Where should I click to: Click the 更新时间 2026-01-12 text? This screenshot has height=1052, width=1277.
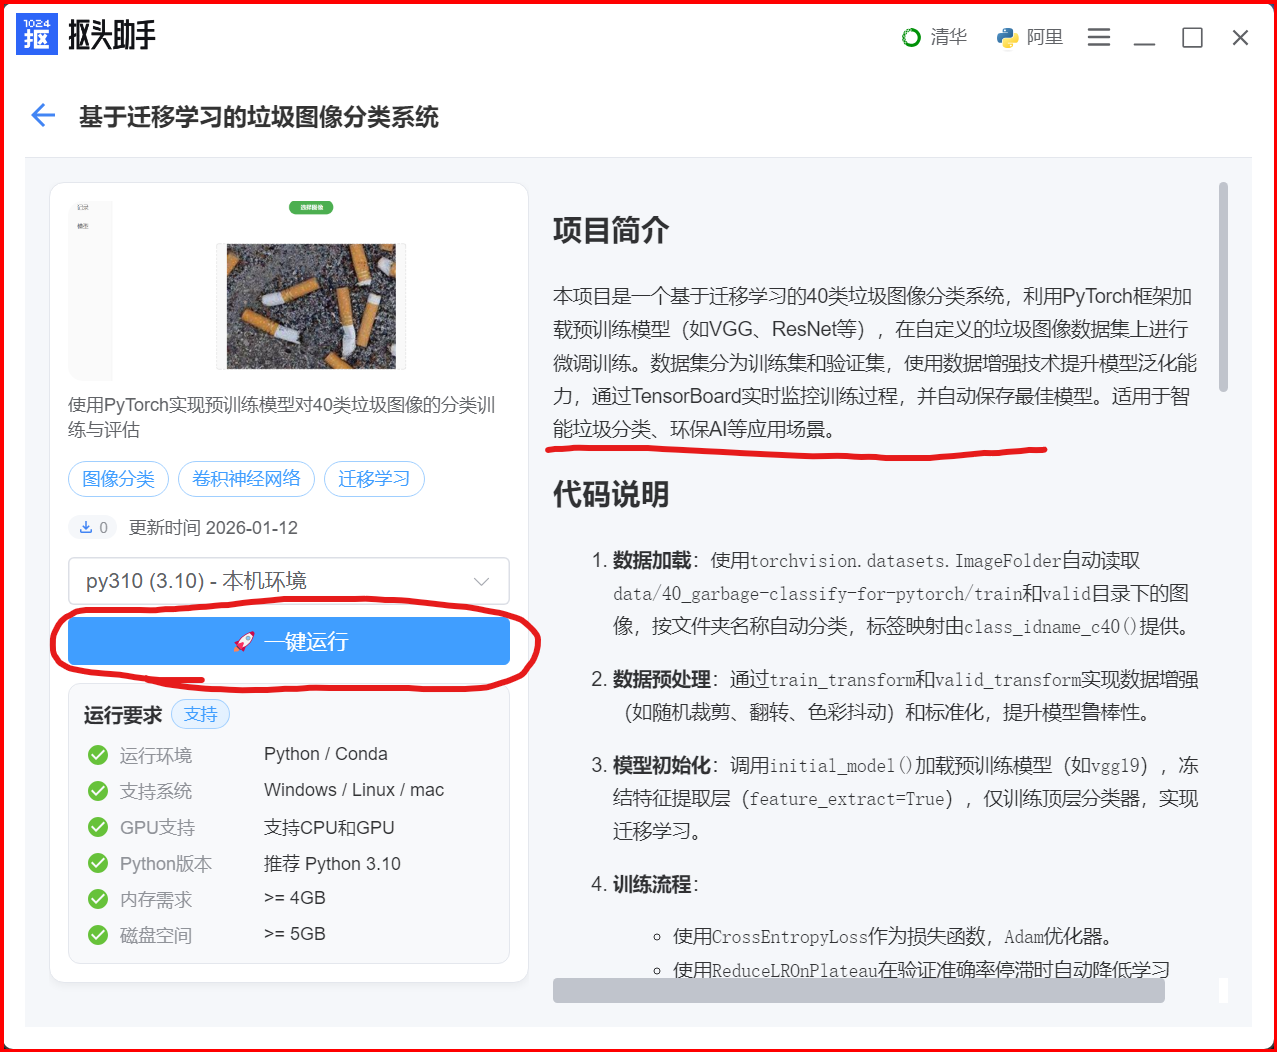pos(213,527)
